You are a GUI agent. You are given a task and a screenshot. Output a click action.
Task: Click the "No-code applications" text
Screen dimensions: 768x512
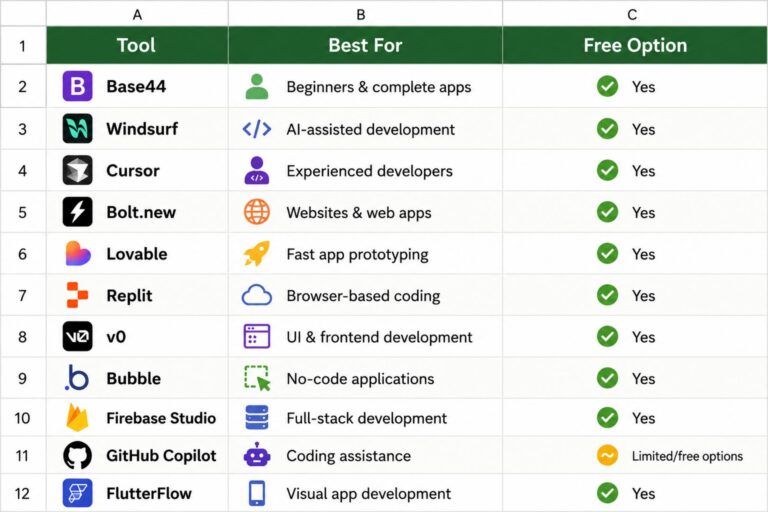pyautogui.click(x=360, y=379)
